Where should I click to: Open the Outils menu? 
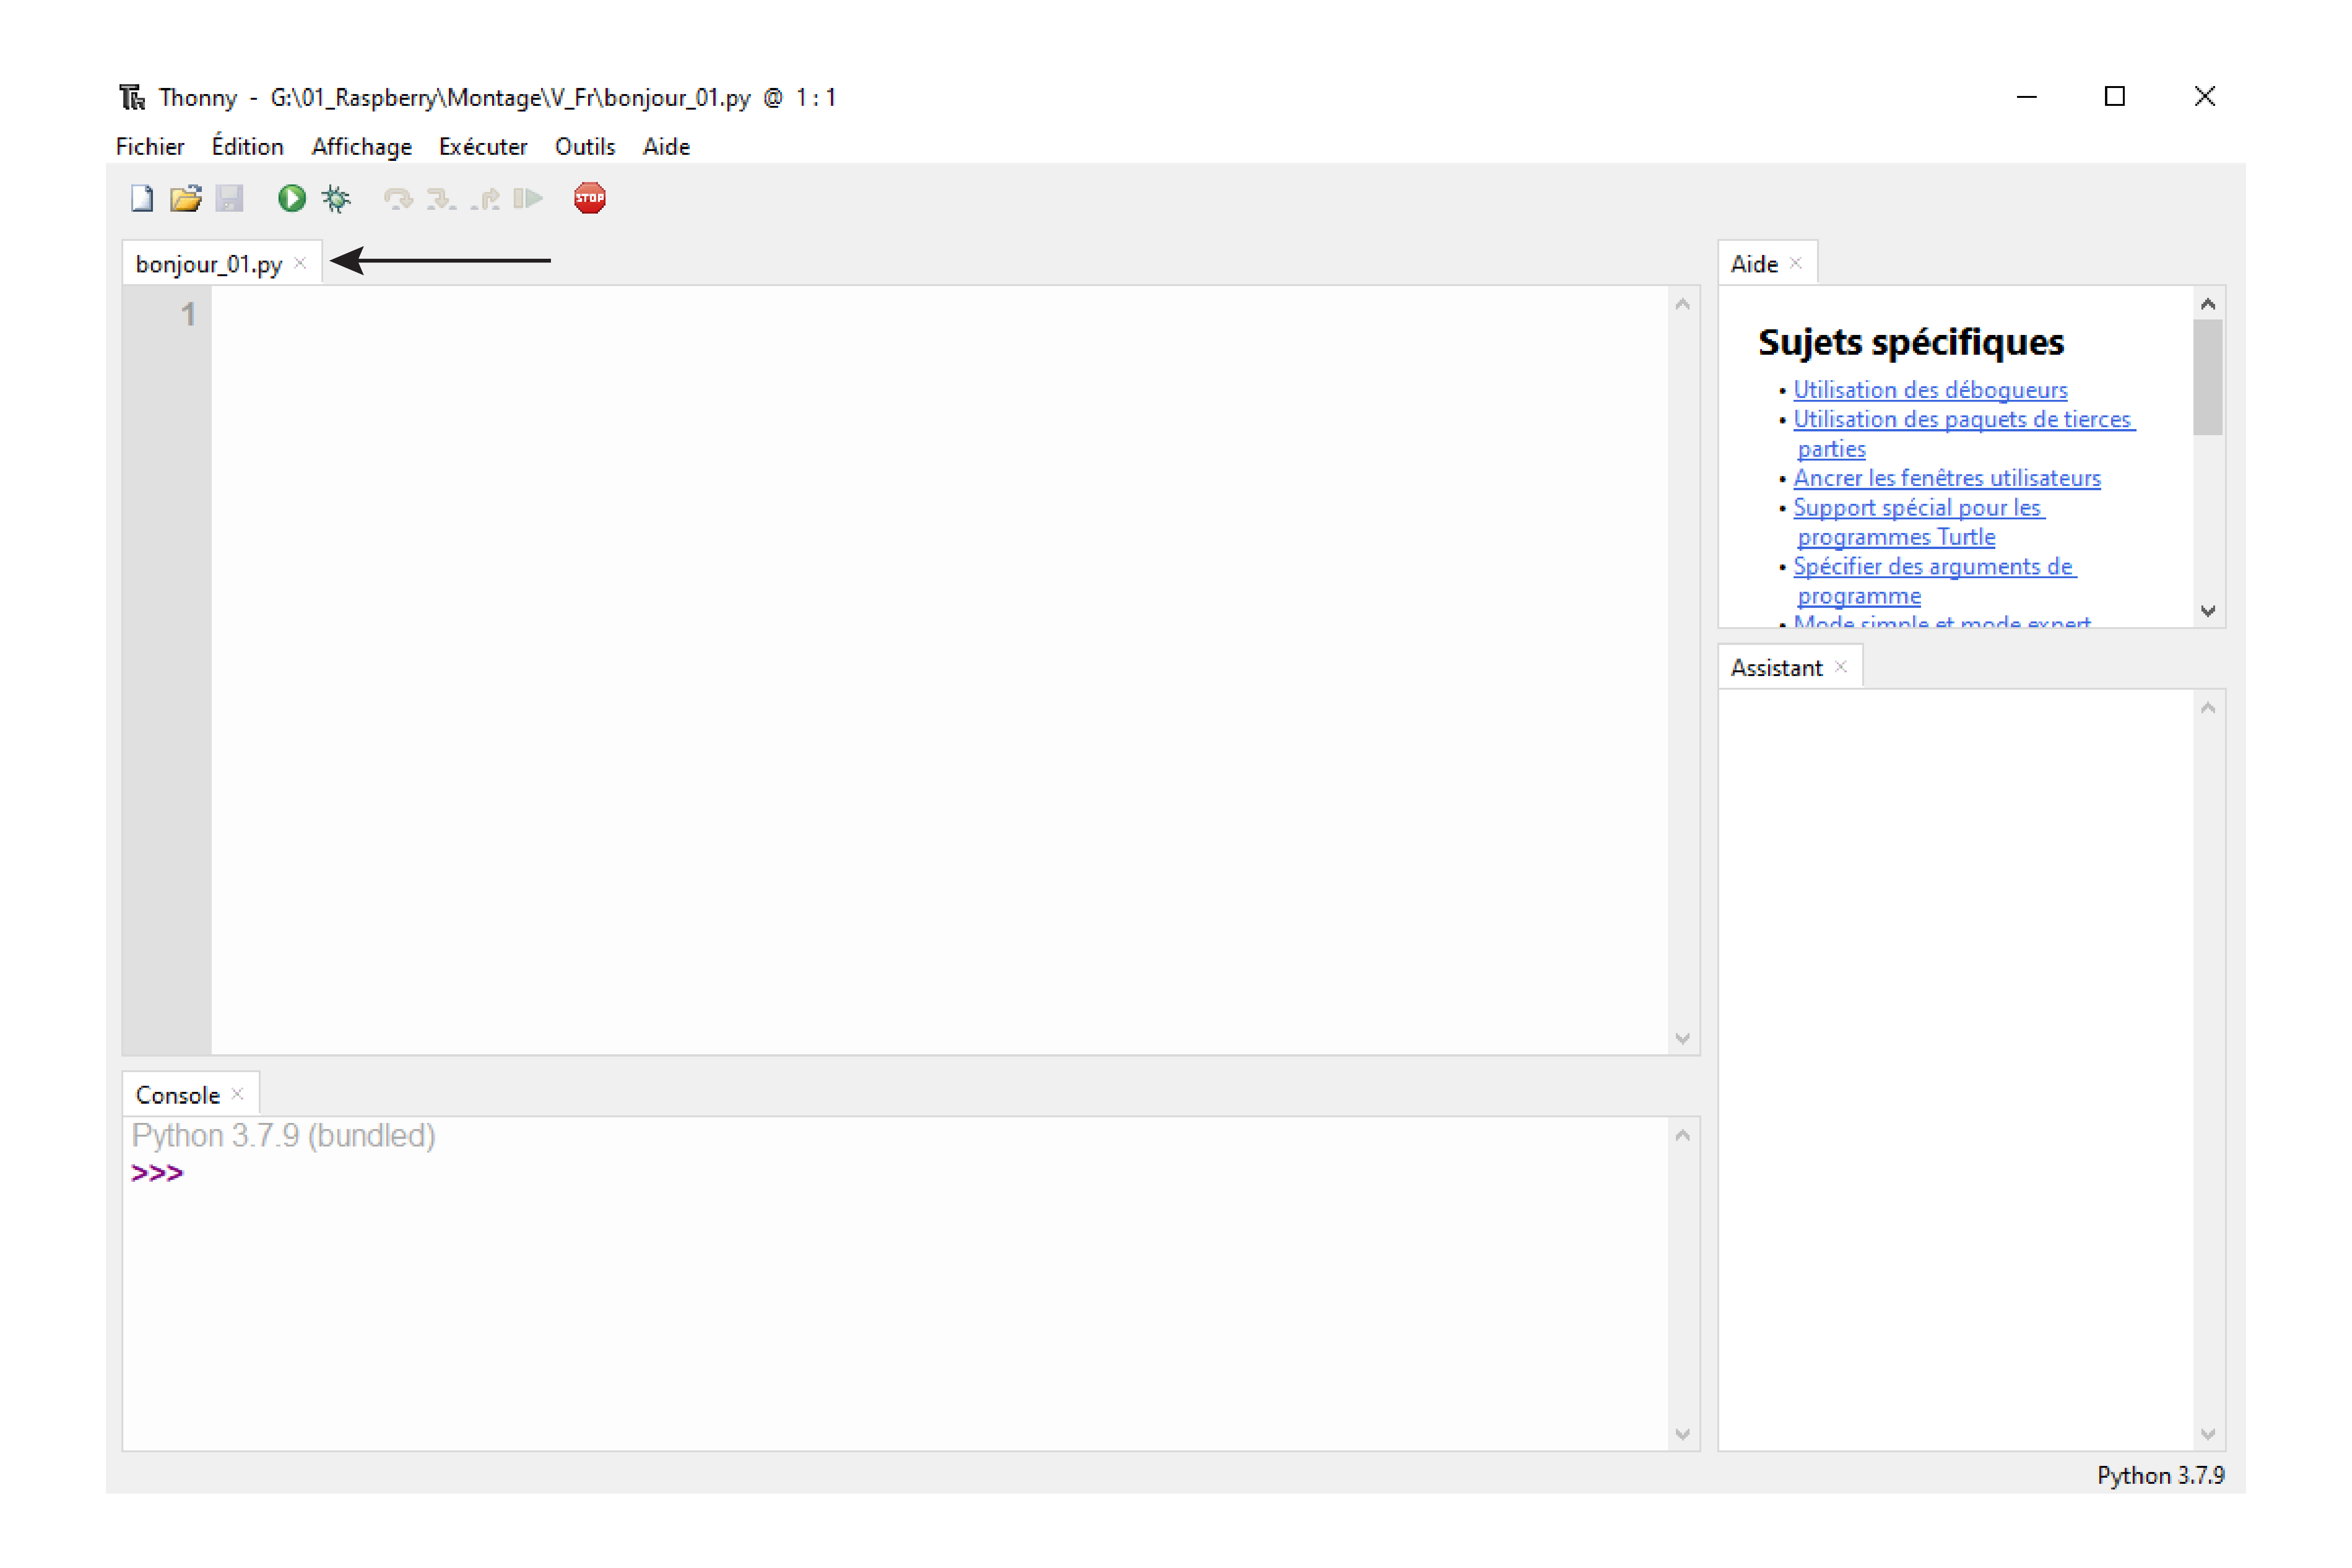point(585,147)
